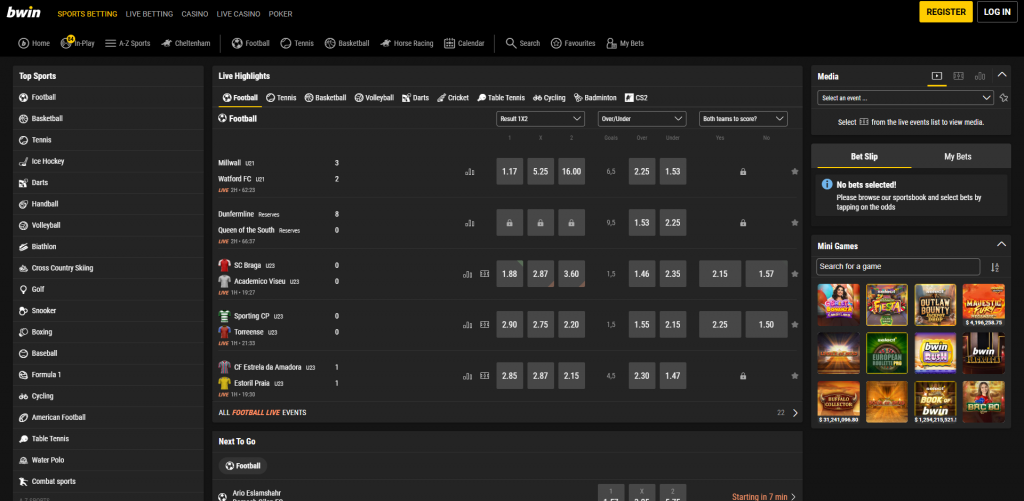1024x501 pixels.
Task: Go to Poker section
Action: [x=280, y=14]
